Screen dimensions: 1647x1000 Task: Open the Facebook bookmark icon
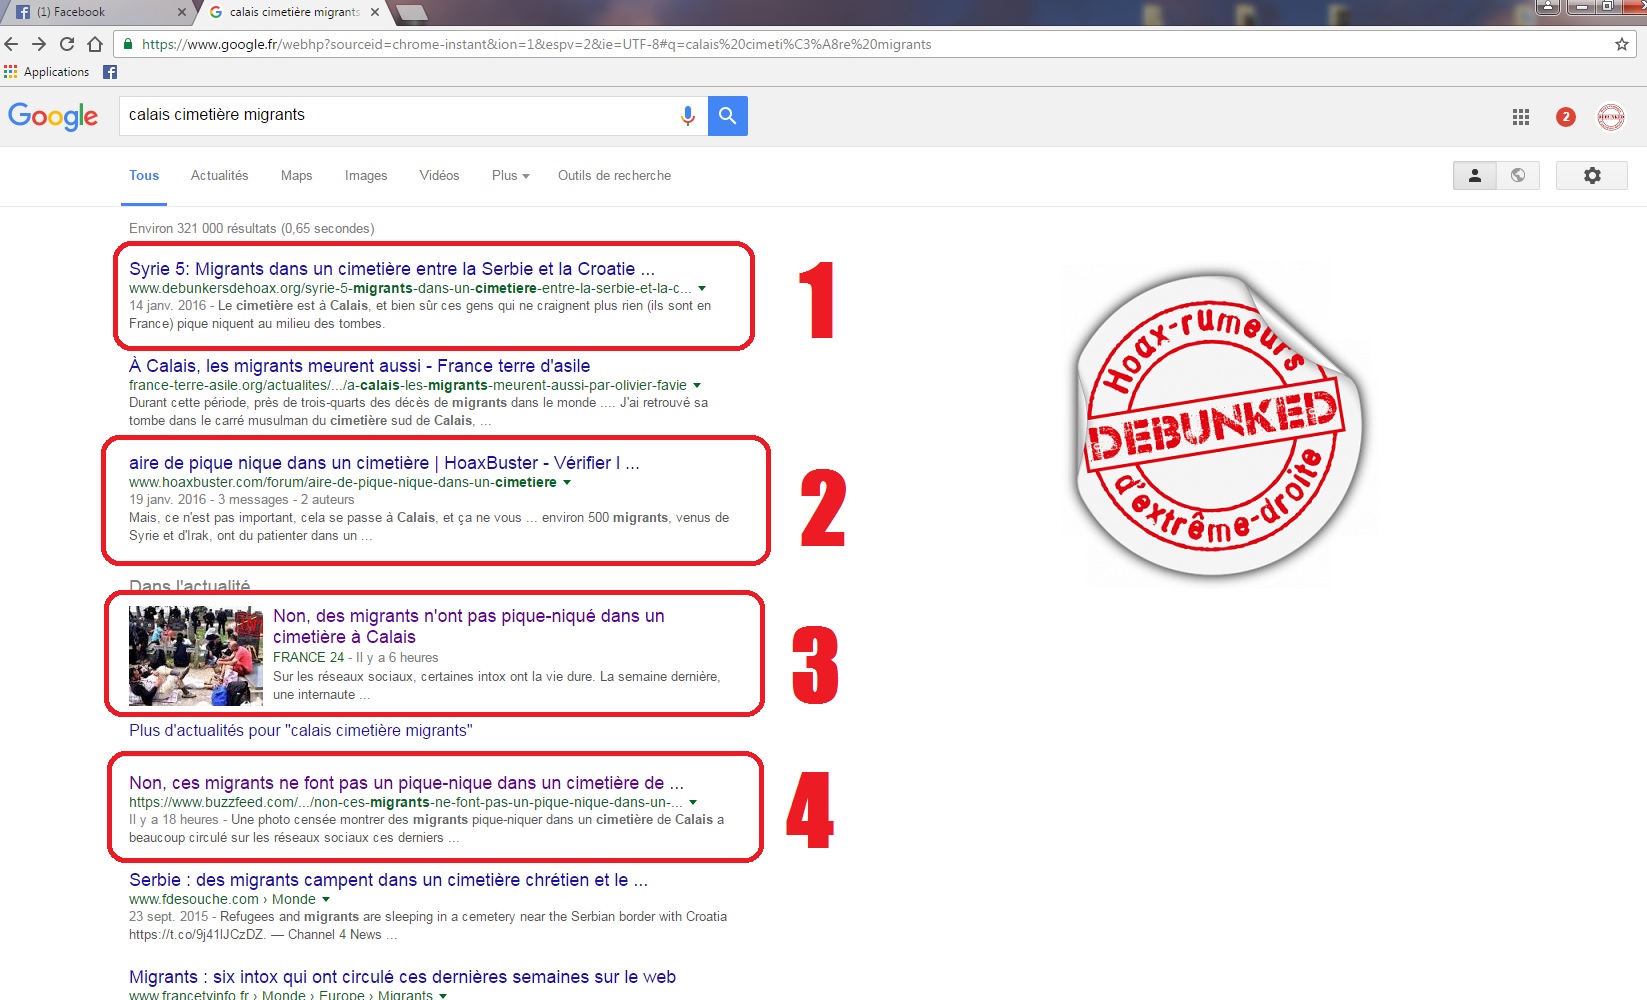point(110,72)
